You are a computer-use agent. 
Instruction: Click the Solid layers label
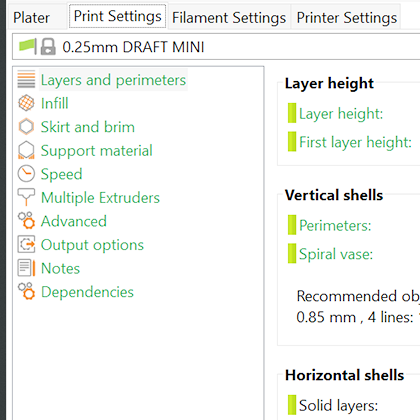tap(338, 405)
